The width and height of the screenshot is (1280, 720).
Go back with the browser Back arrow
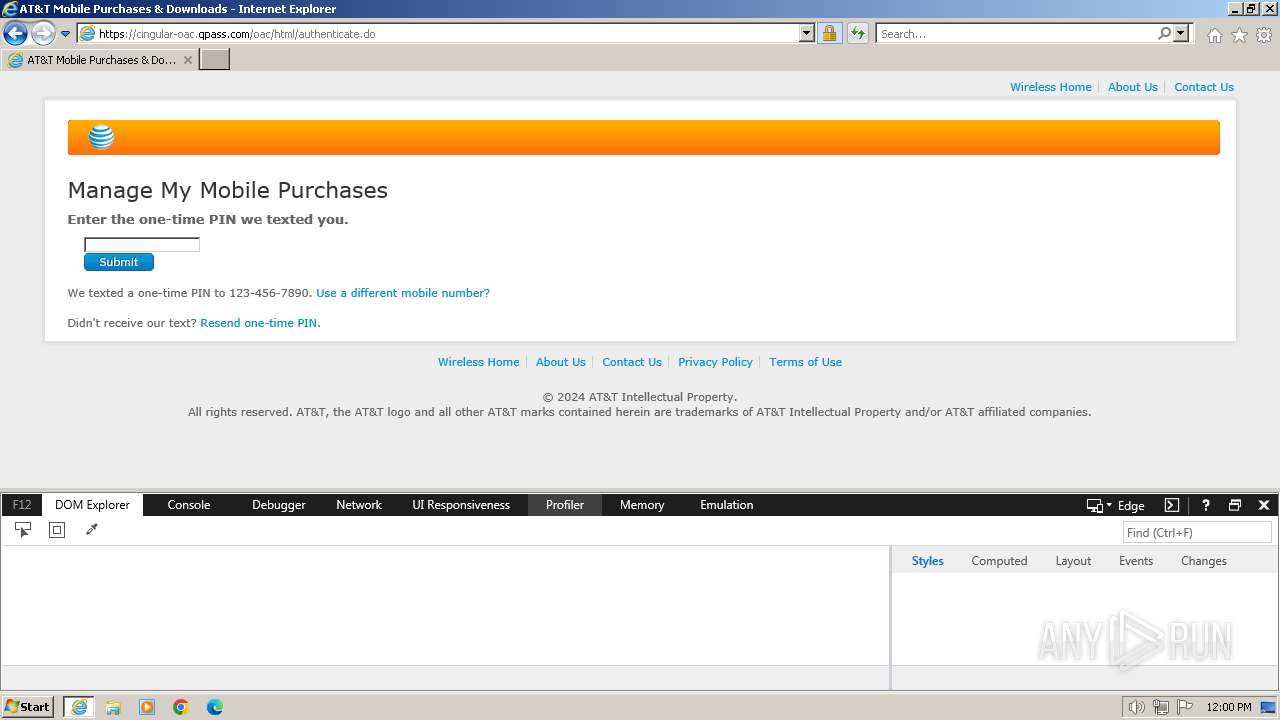tap(15, 33)
